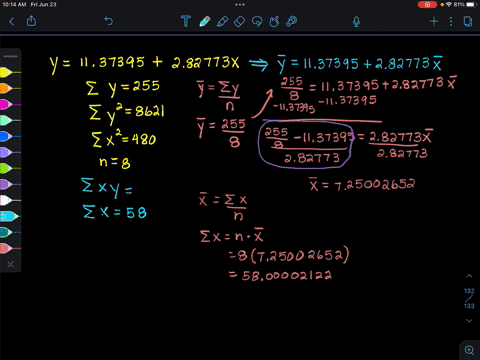Tap the three-dot multitasking handle
This screenshot has height=360, width=480.
point(240,5)
